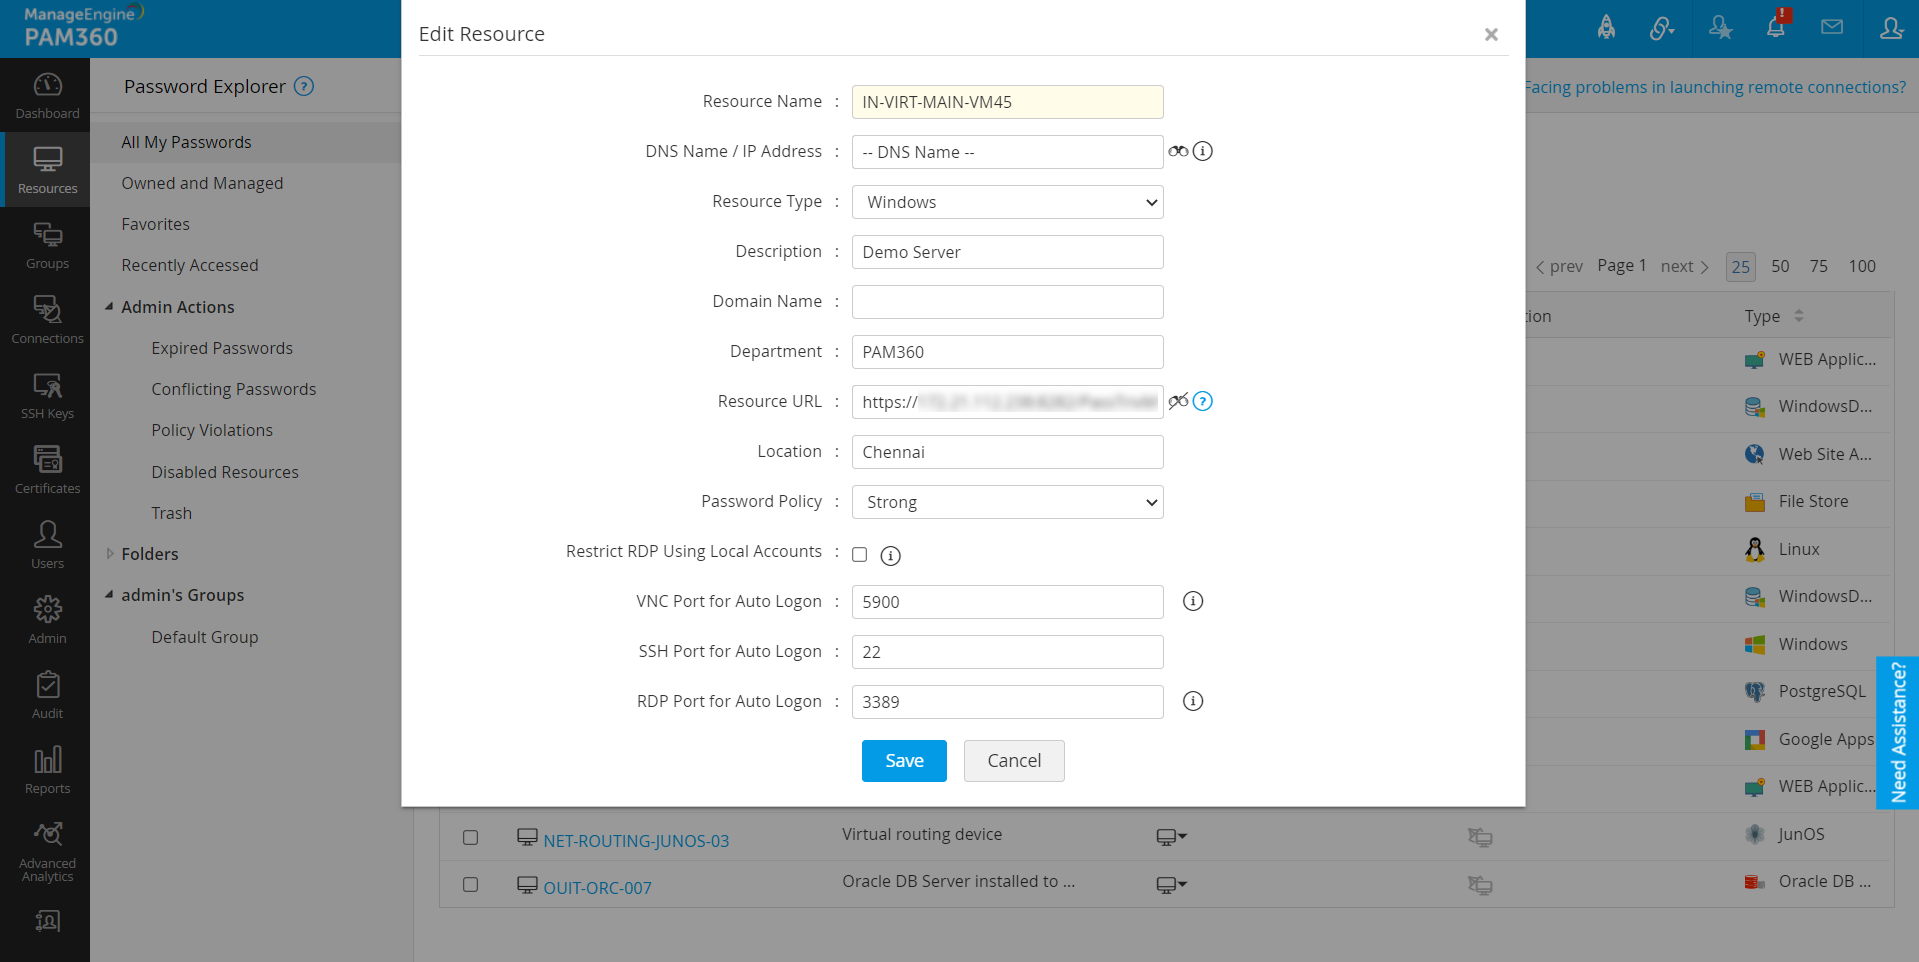This screenshot has width=1919, height=962.
Task: Tick the checkbox for NET-ROUTING-JUNOS-03
Action: (x=471, y=838)
